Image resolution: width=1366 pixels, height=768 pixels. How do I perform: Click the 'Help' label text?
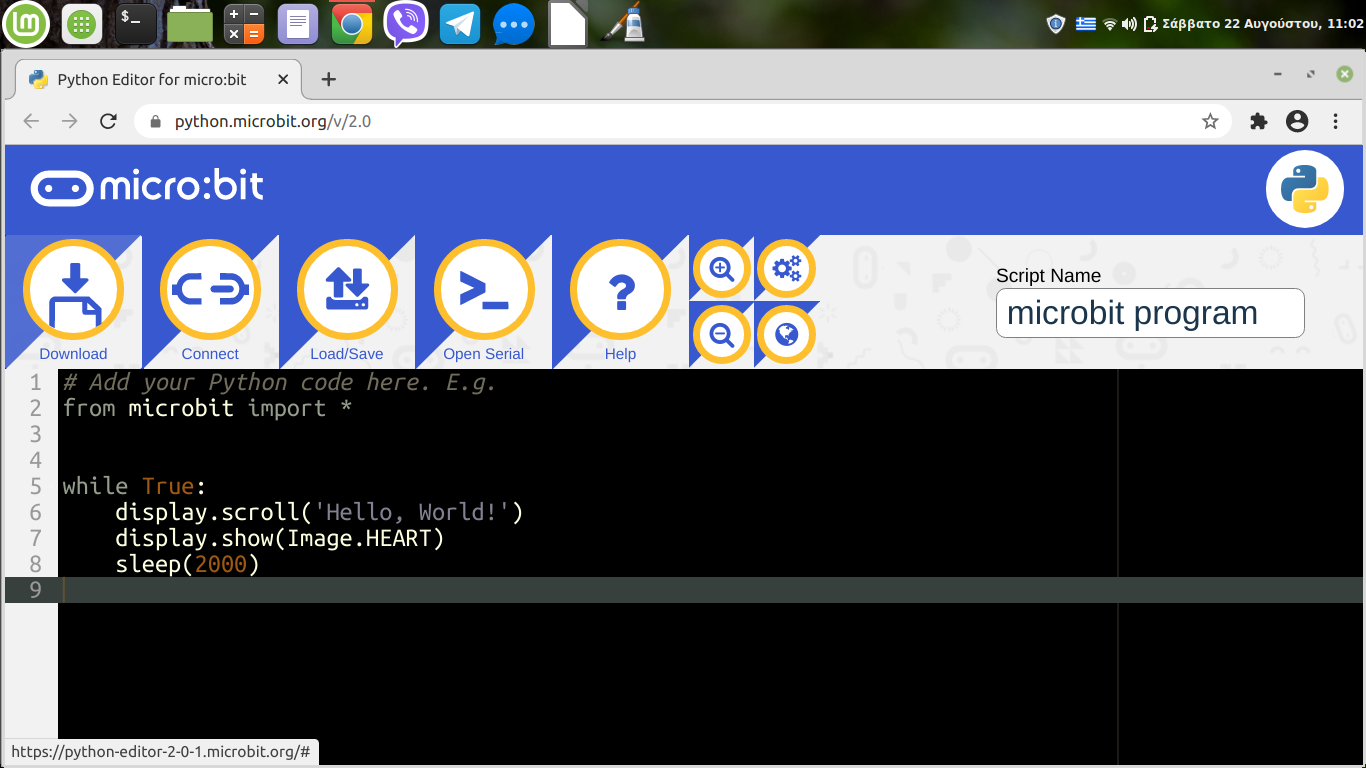pos(620,354)
